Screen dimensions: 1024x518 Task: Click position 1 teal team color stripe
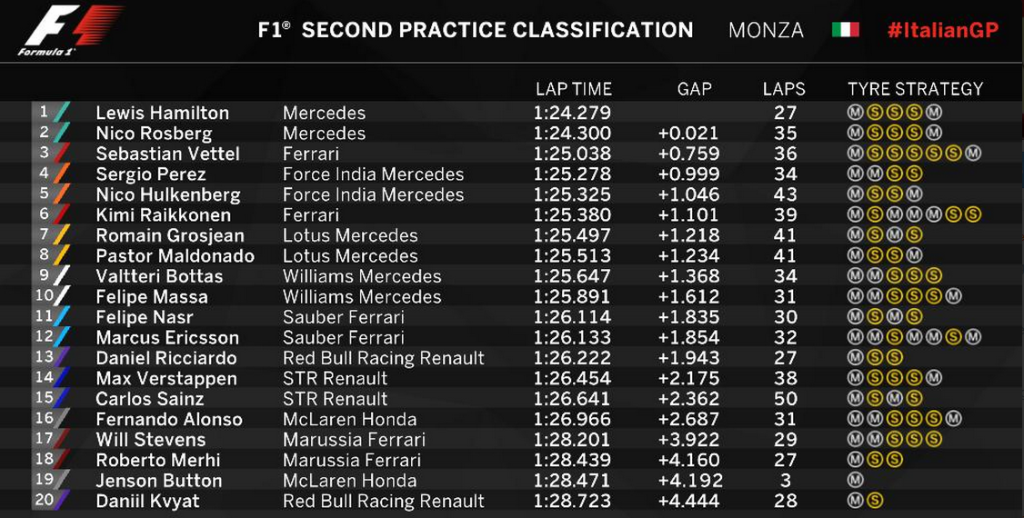(61, 112)
